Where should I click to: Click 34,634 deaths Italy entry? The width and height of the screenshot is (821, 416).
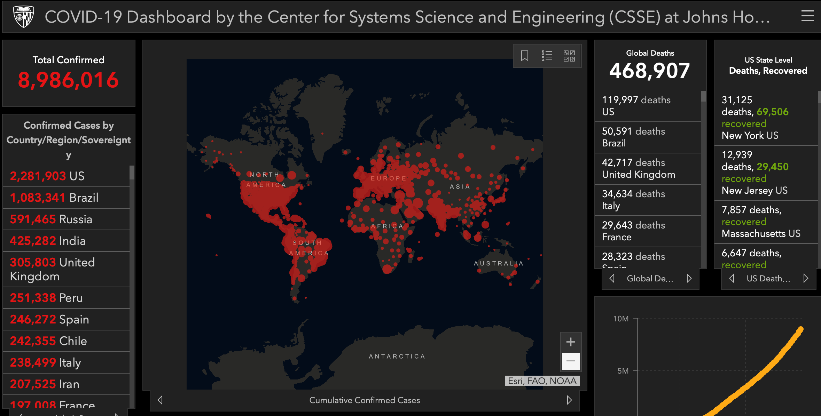tap(647, 199)
